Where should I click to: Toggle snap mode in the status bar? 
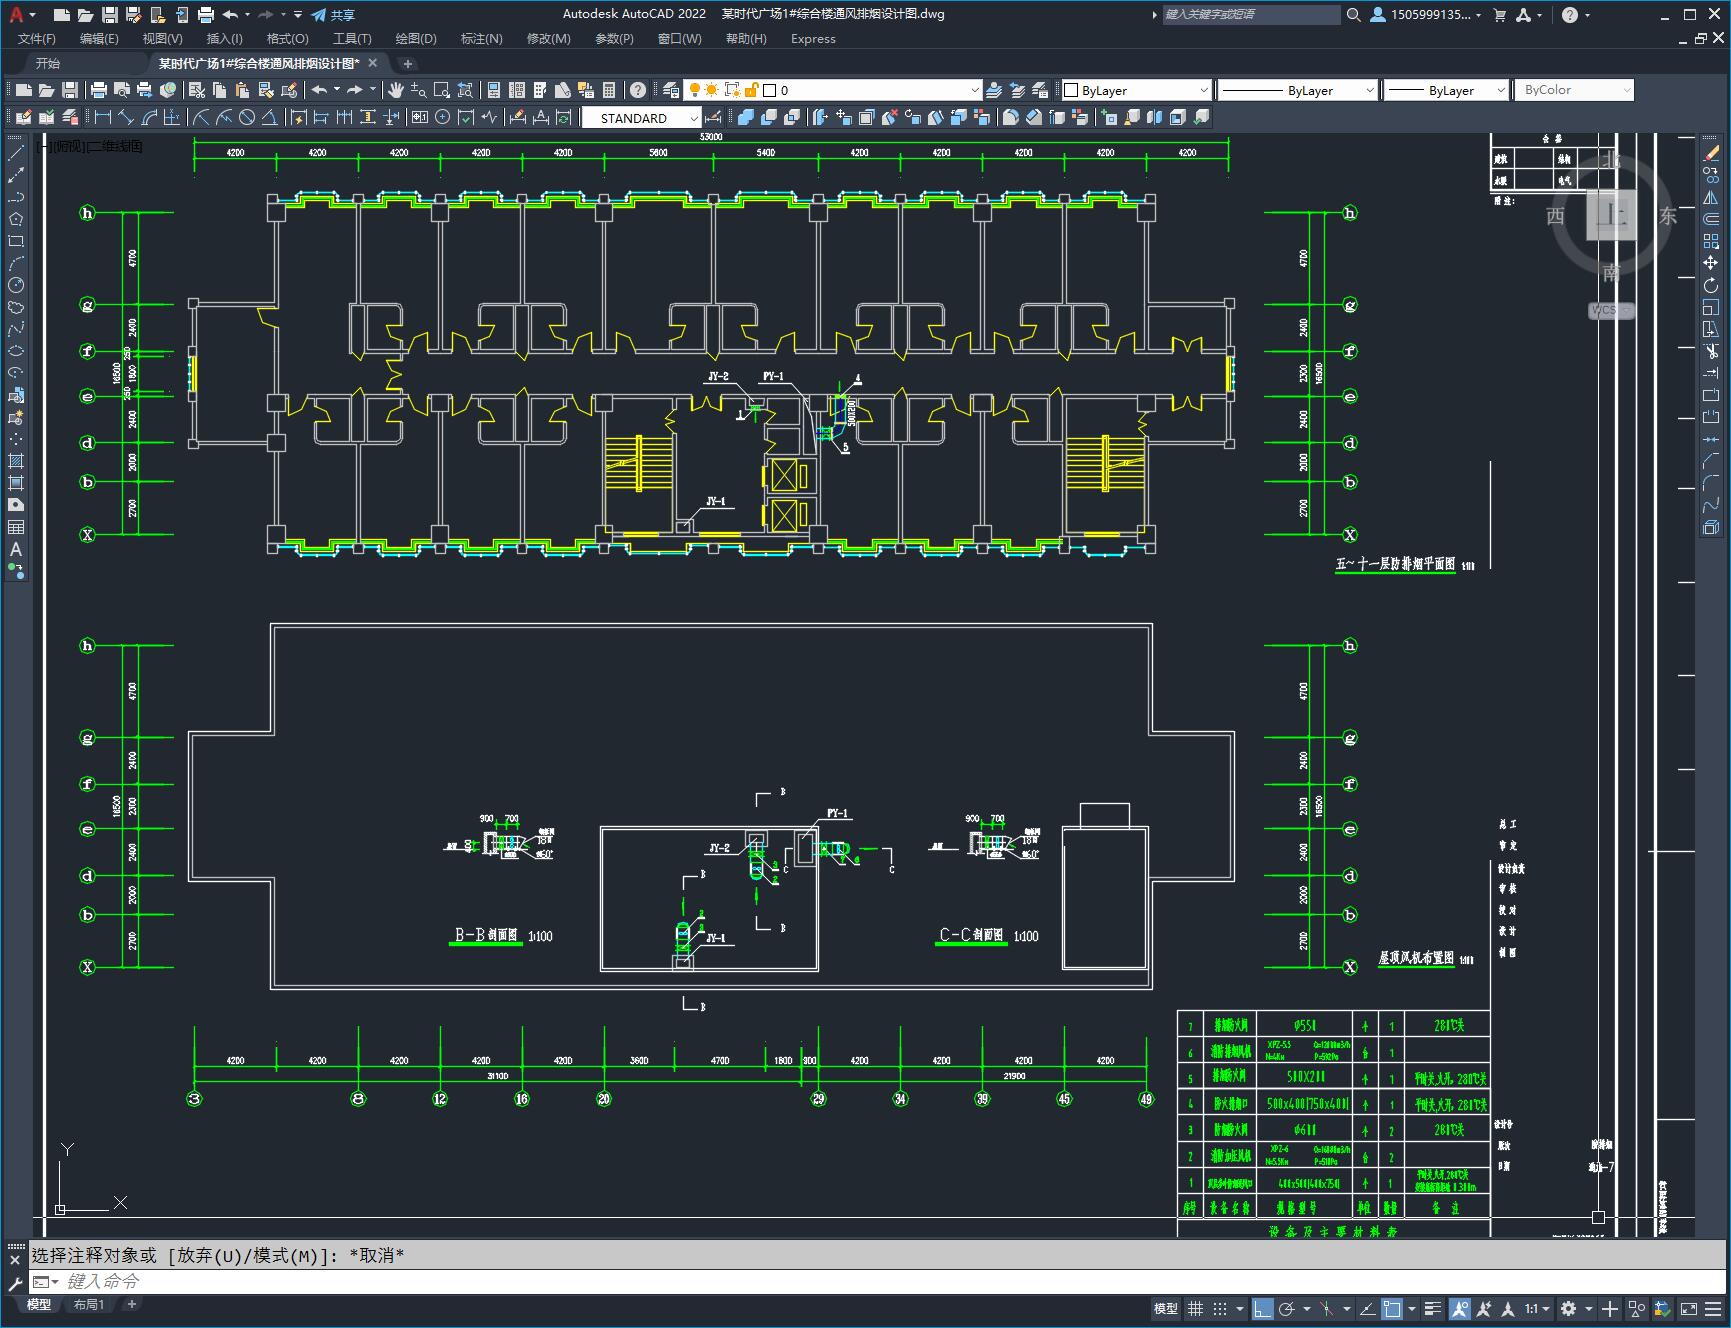pyautogui.click(x=1219, y=1308)
